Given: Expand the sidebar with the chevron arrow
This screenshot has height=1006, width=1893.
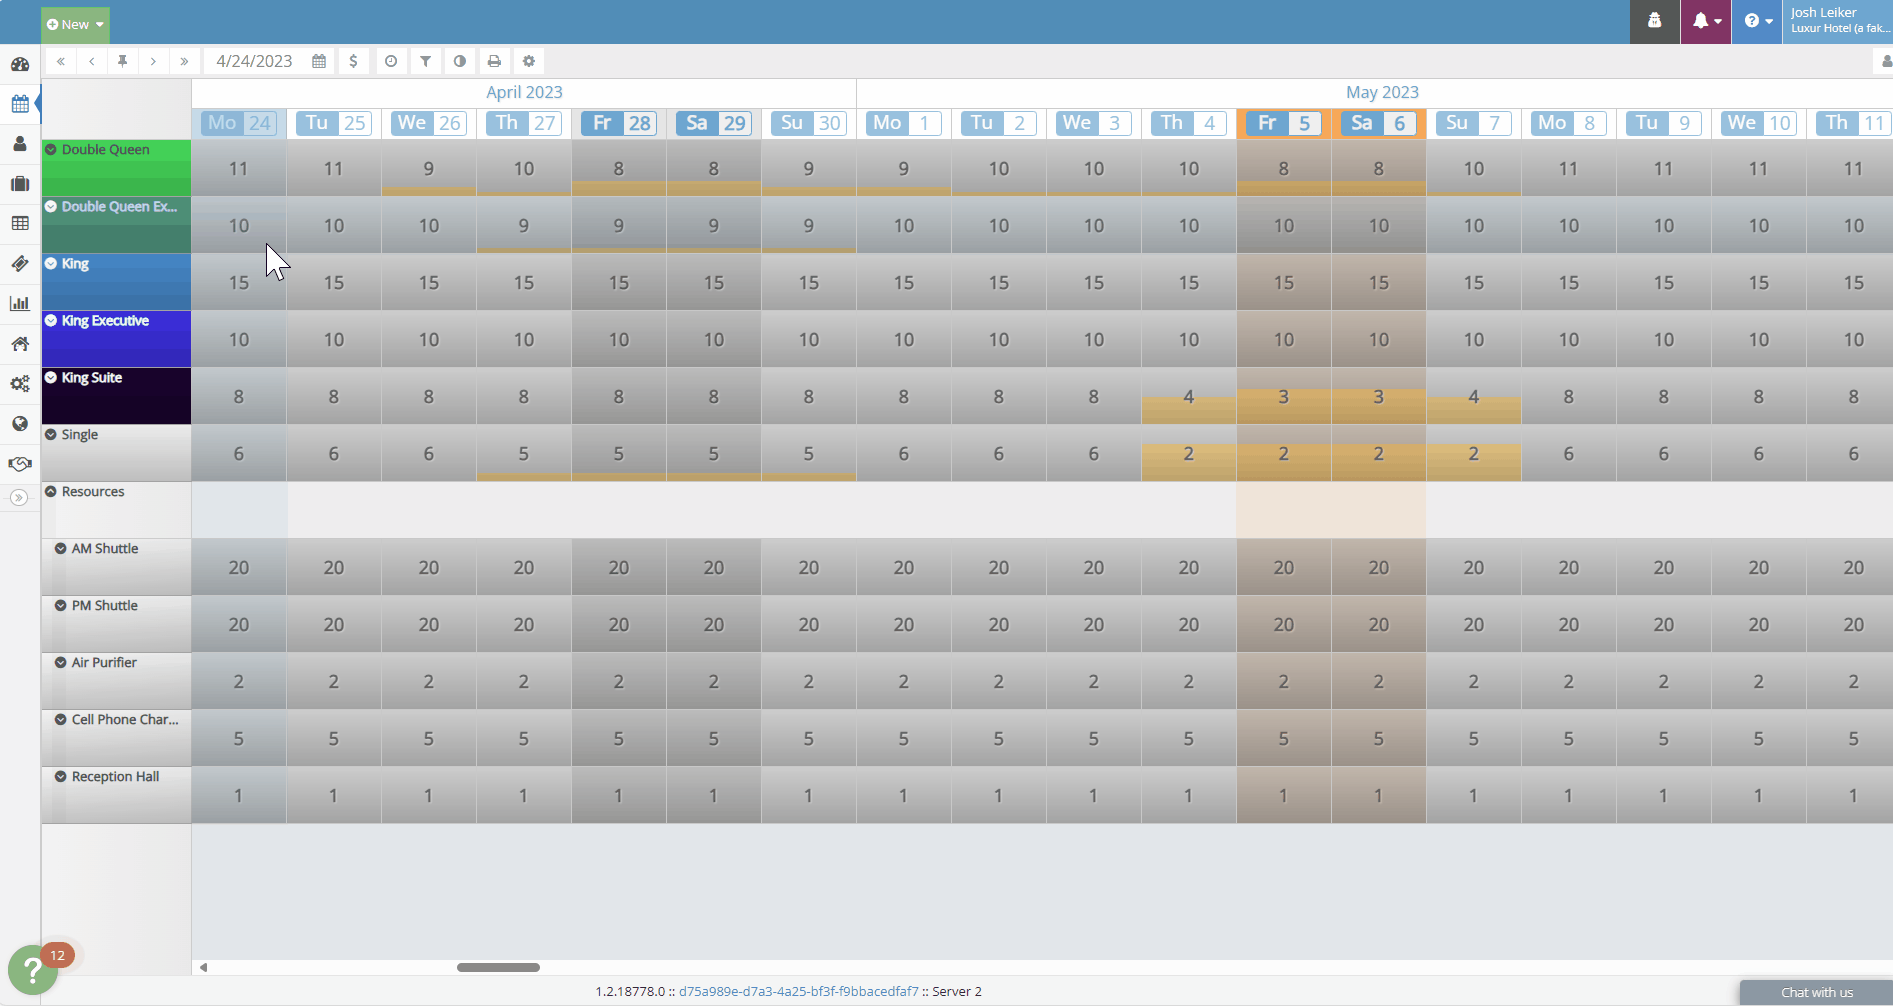Looking at the screenshot, I should (20, 497).
